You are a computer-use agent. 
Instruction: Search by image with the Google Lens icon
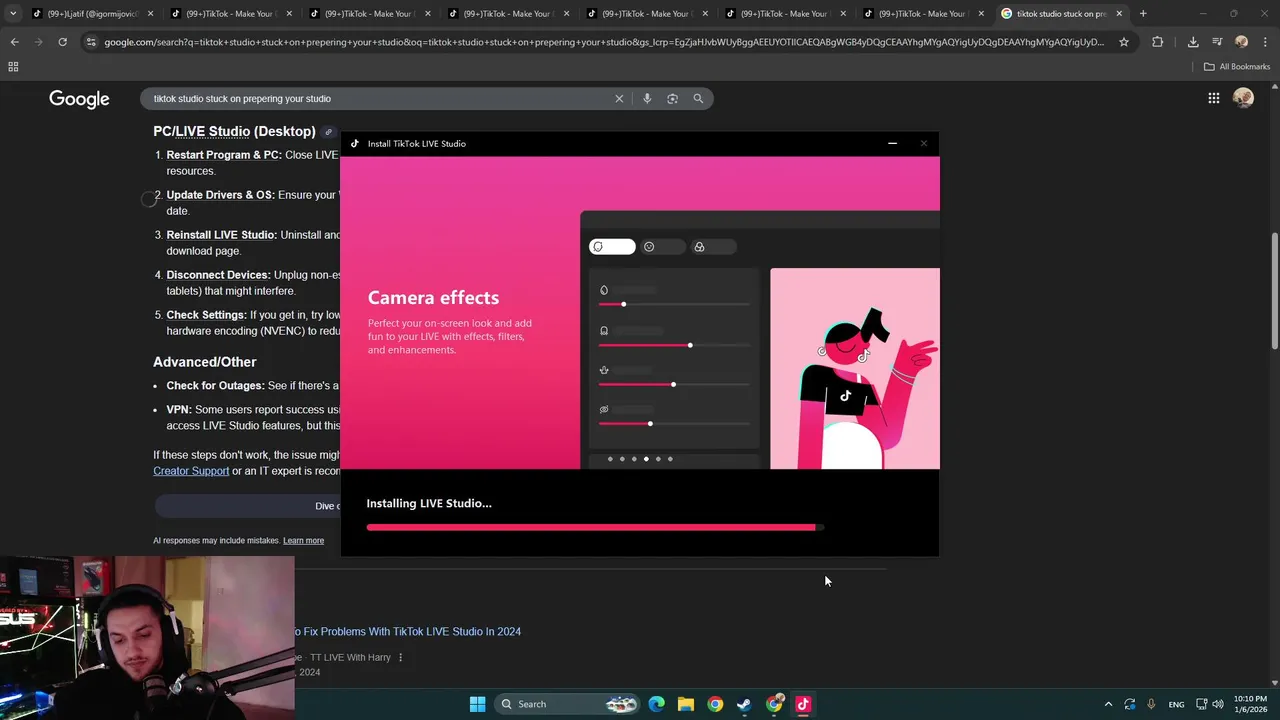[x=672, y=98]
